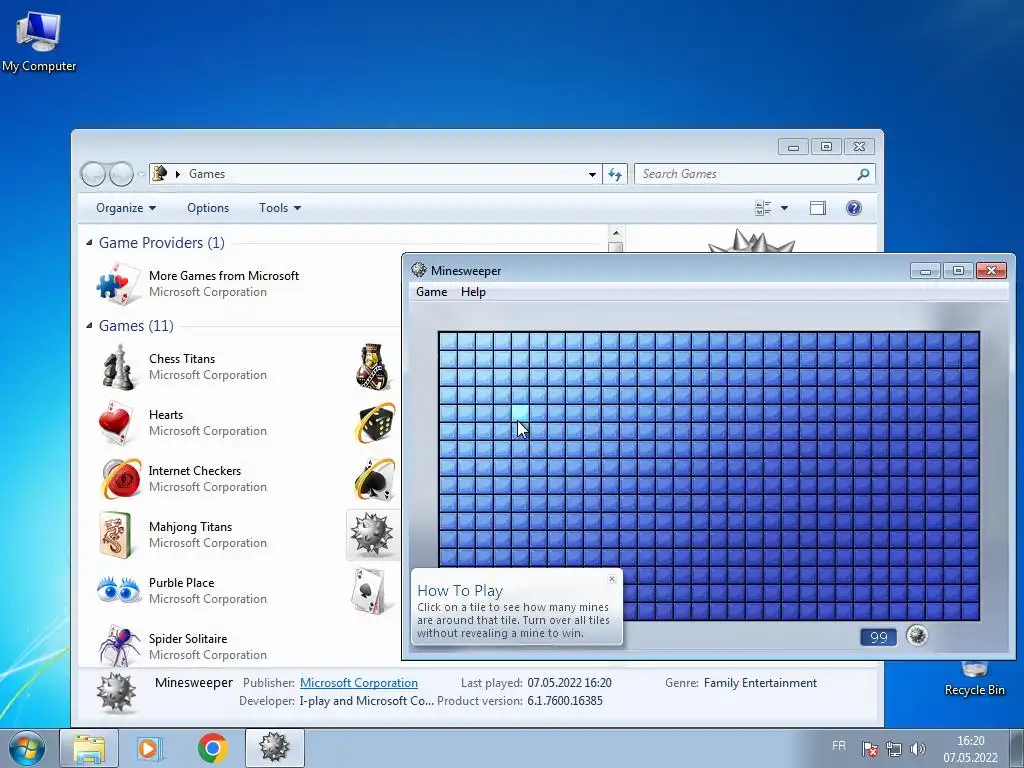The width and height of the screenshot is (1024, 768).
Task: Select the king card game icon
Action: [373, 367]
